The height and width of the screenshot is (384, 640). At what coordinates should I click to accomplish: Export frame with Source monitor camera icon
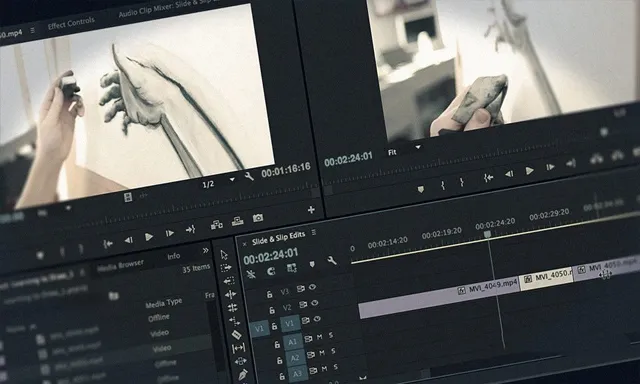point(258,218)
